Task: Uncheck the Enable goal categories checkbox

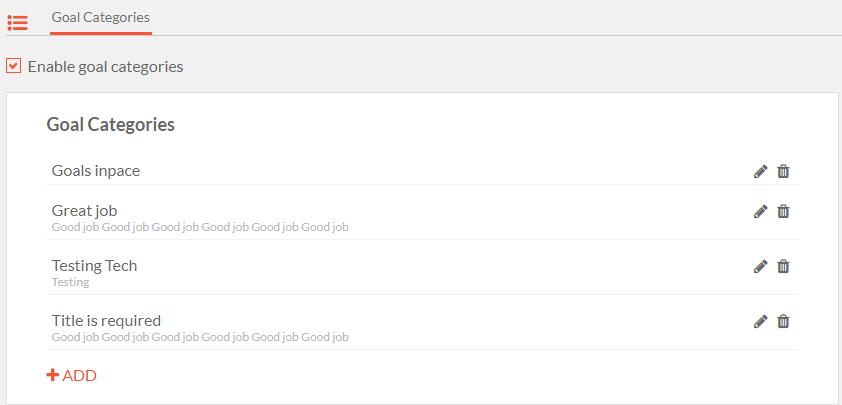Action: tap(13, 66)
